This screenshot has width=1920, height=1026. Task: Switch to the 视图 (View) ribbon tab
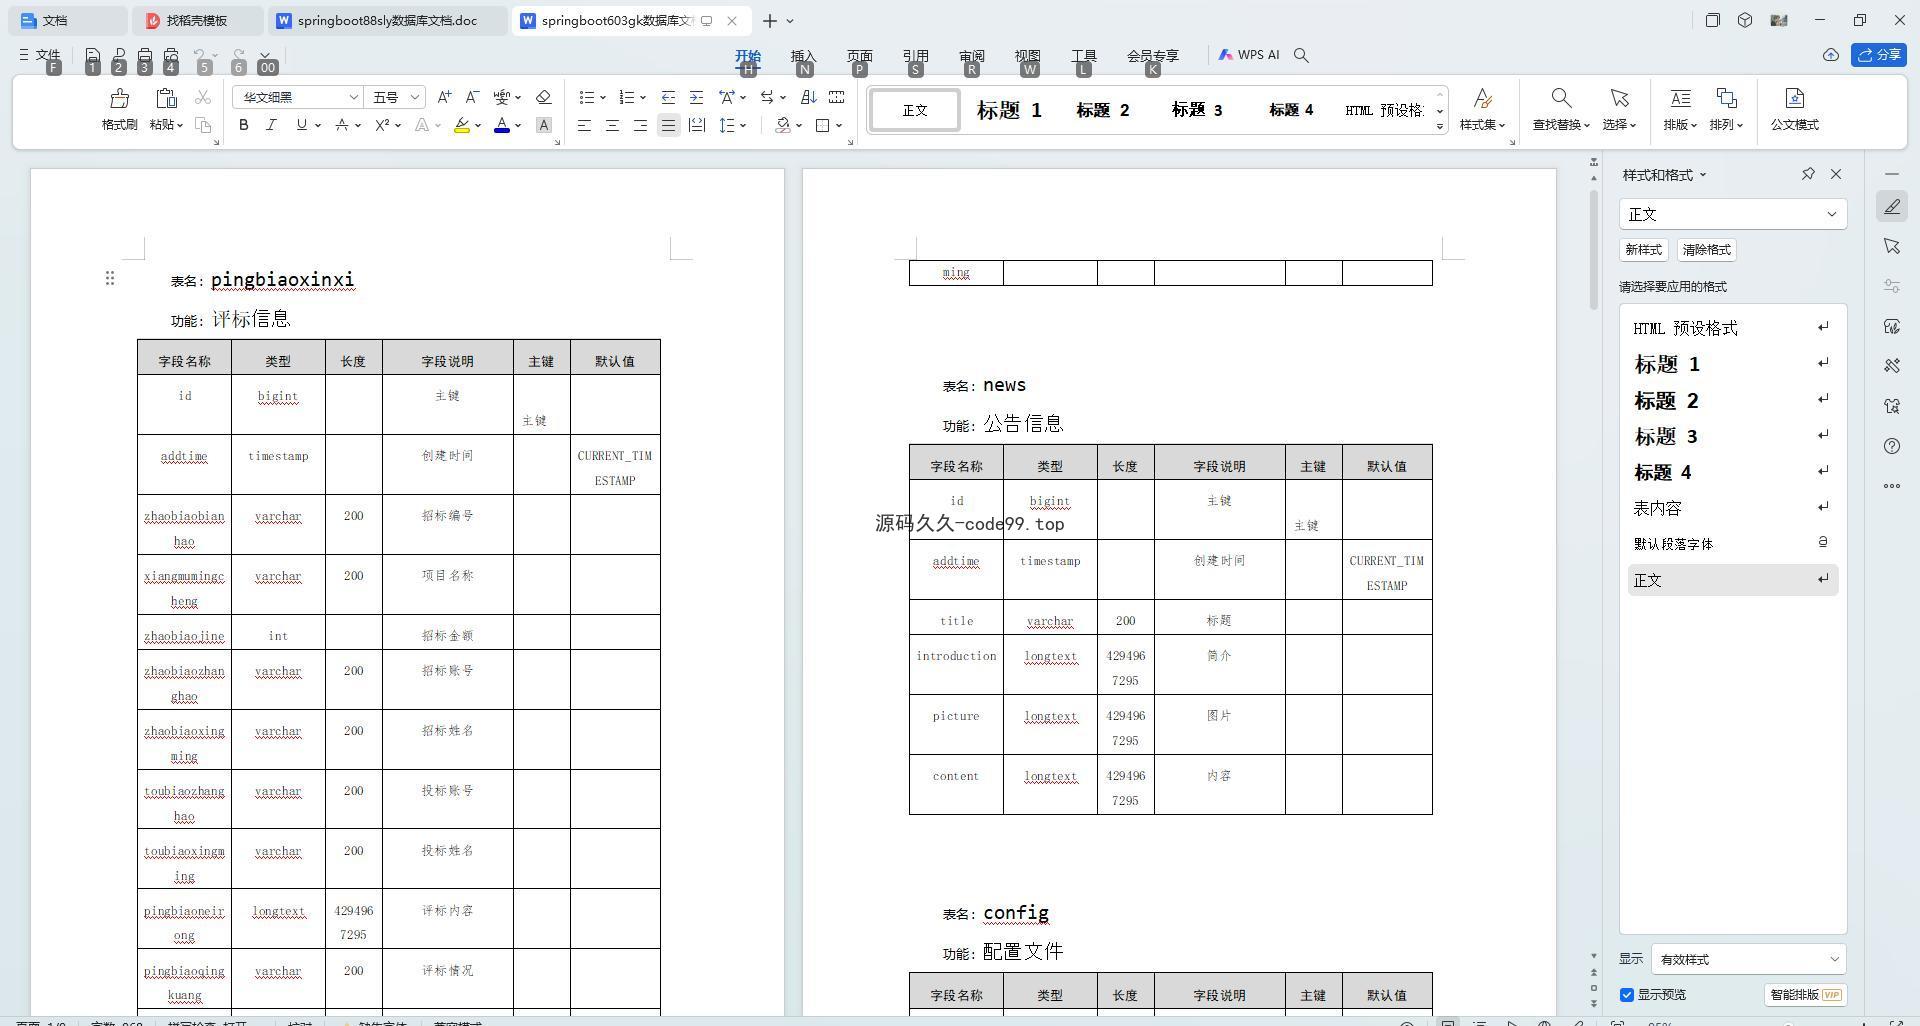pos(1027,56)
